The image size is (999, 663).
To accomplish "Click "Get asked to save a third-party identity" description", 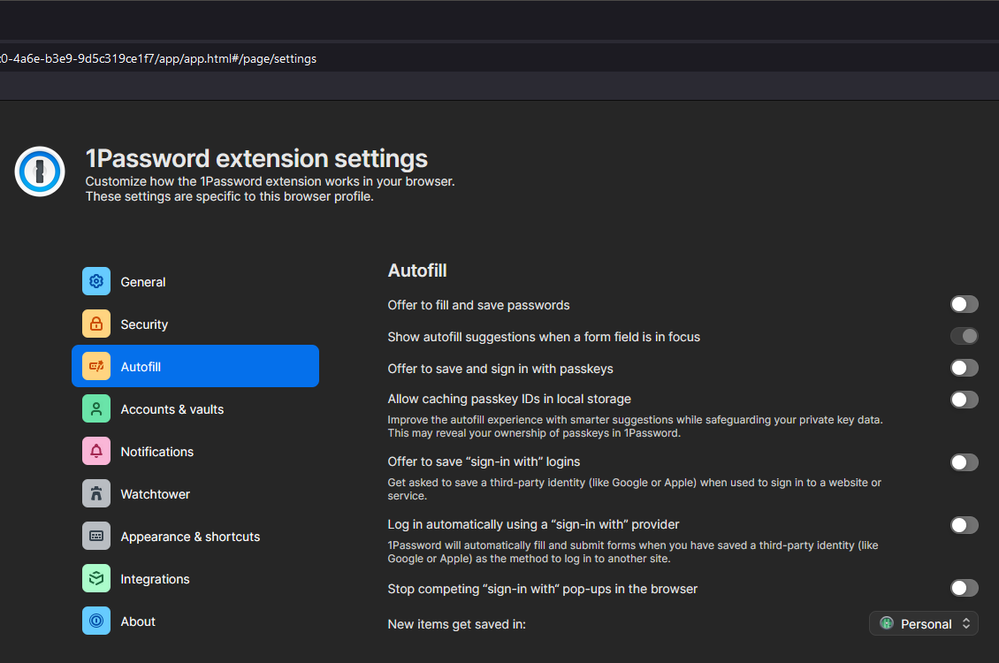I will click(x=635, y=489).
